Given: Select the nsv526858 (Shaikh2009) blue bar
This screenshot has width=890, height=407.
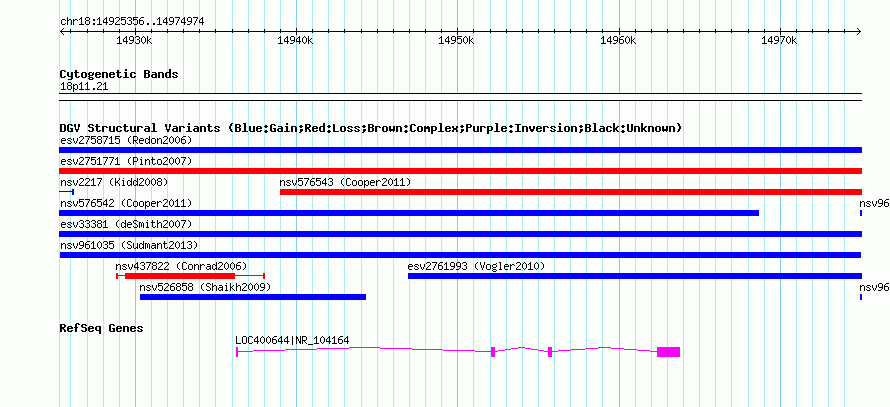Looking at the screenshot, I should click(x=253, y=297).
